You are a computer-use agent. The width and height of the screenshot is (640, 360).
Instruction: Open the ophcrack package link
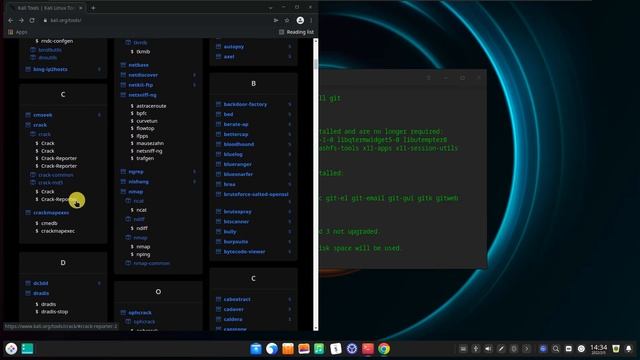[140, 313]
